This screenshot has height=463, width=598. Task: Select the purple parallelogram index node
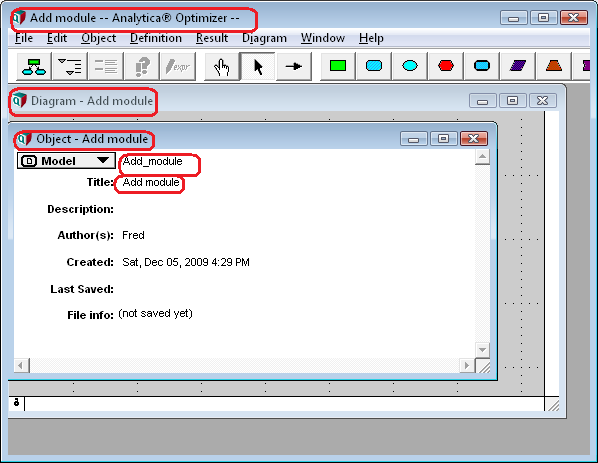pos(518,66)
